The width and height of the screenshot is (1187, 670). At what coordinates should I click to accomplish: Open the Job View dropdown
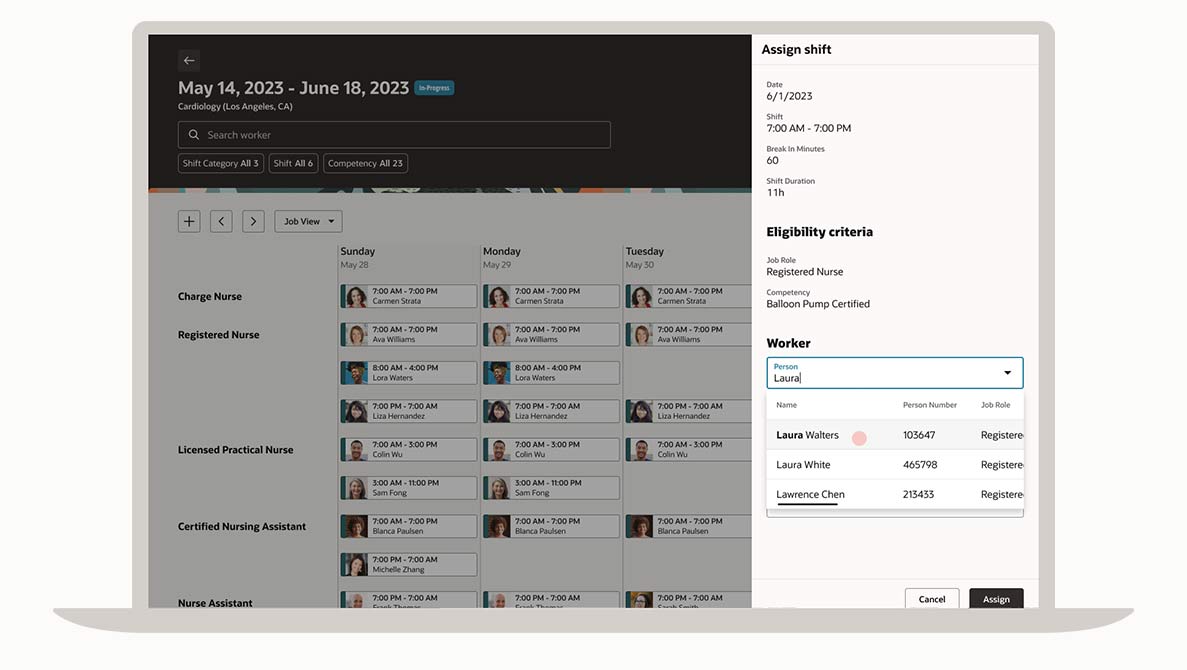pyautogui.click(x=308, y=222)
